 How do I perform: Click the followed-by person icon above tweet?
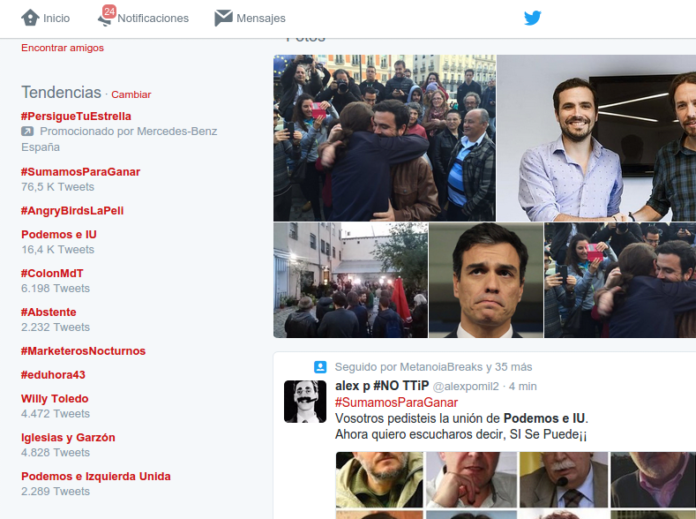[x=320, y=367]
